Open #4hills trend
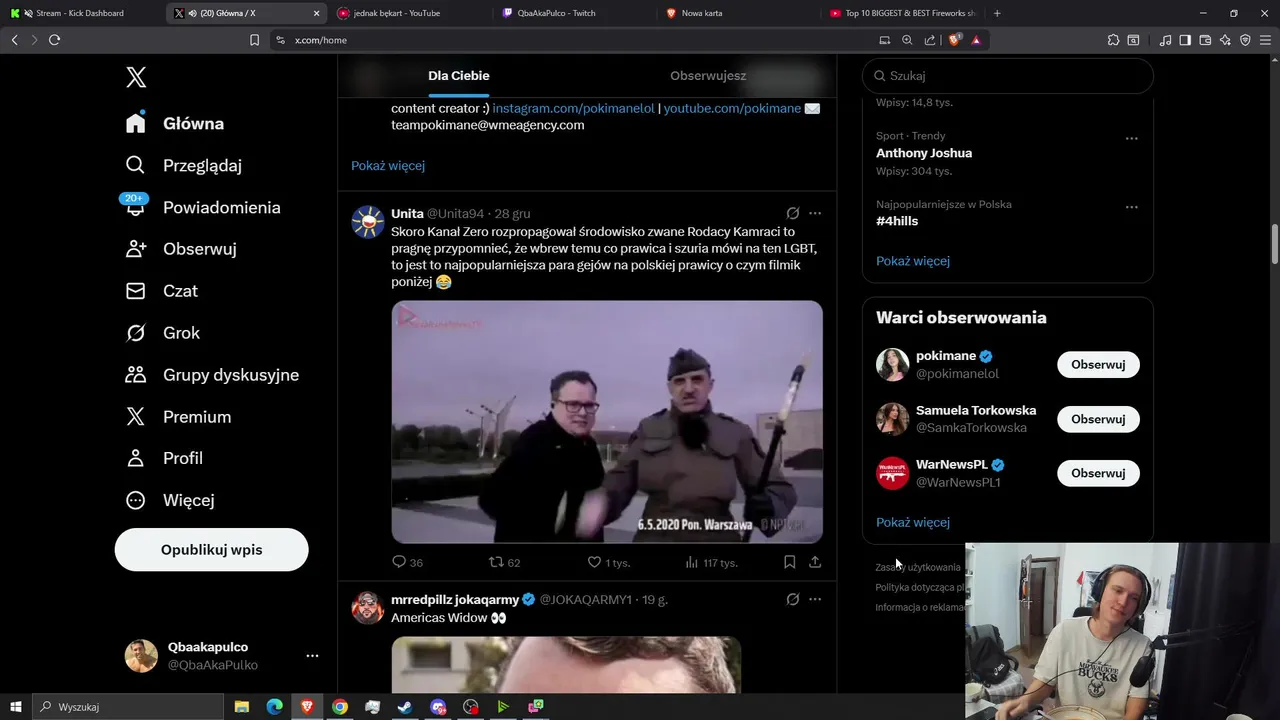This screenshot has width=1280, height=720. (x=897, y=221)
